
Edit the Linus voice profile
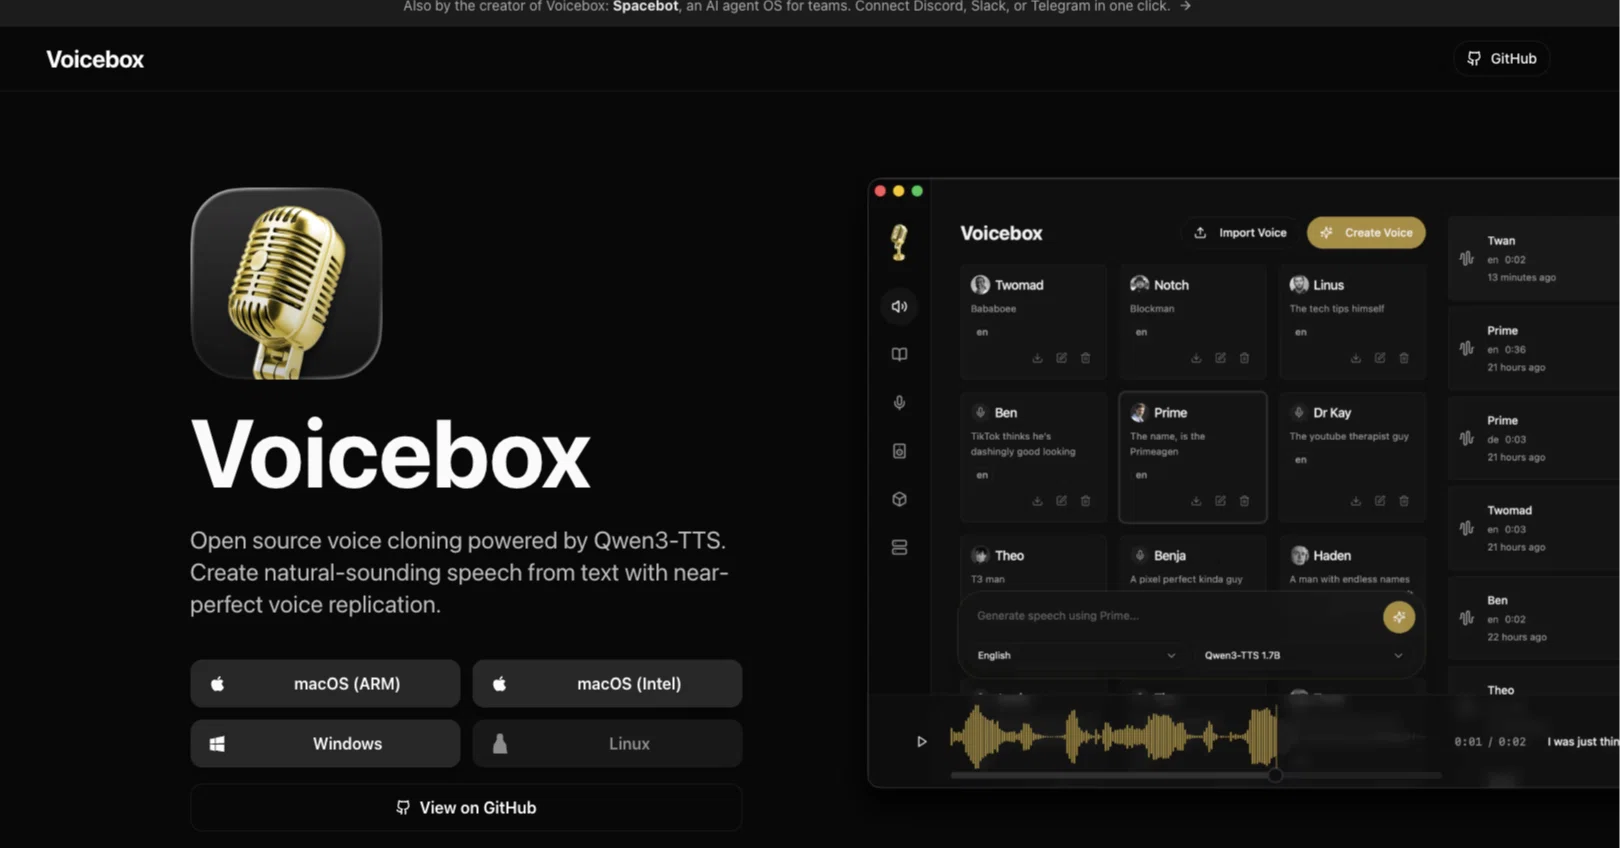coord(1379,358)
